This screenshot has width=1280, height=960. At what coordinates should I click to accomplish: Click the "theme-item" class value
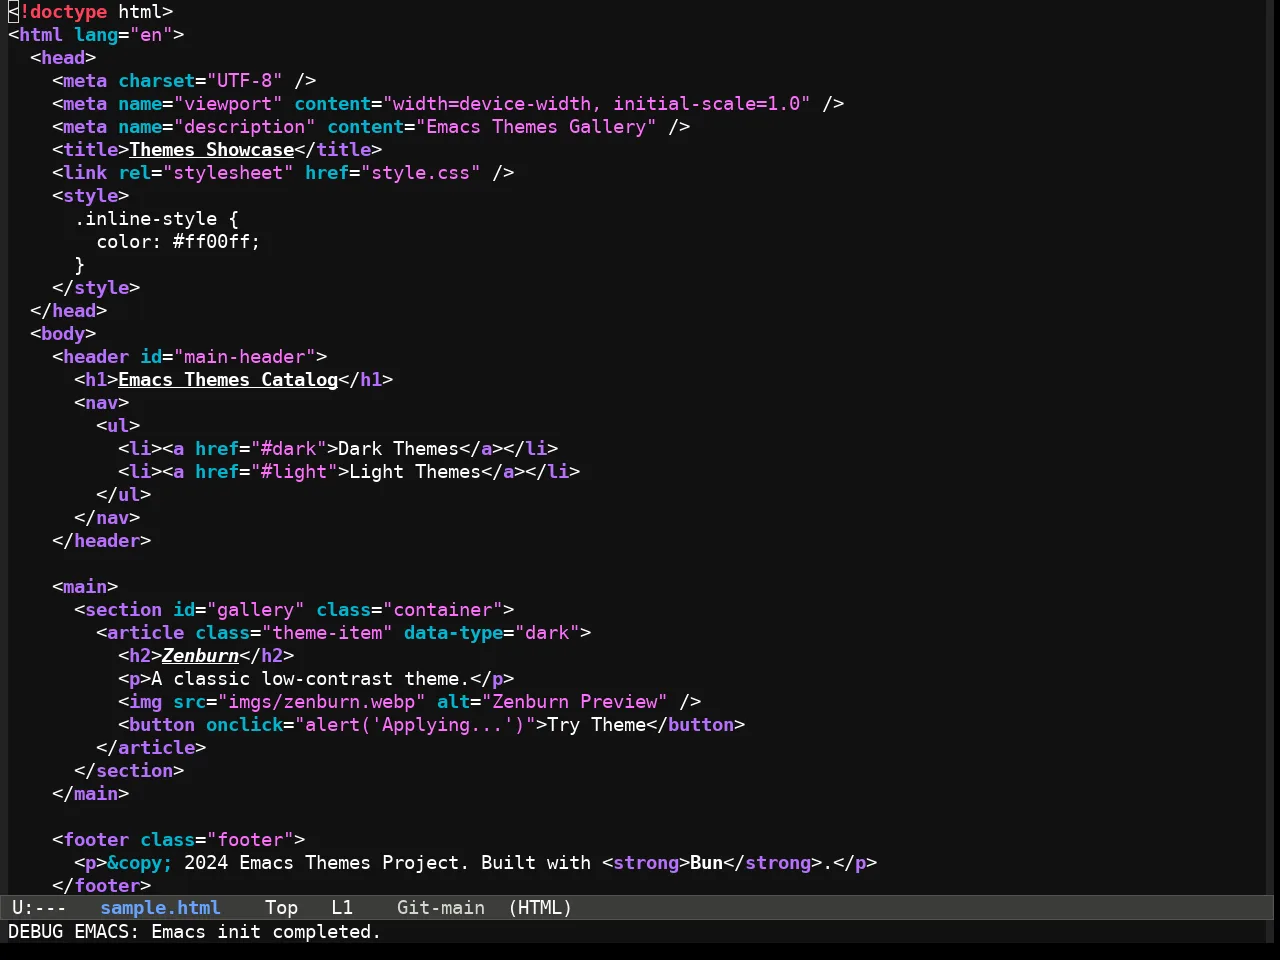327,633
